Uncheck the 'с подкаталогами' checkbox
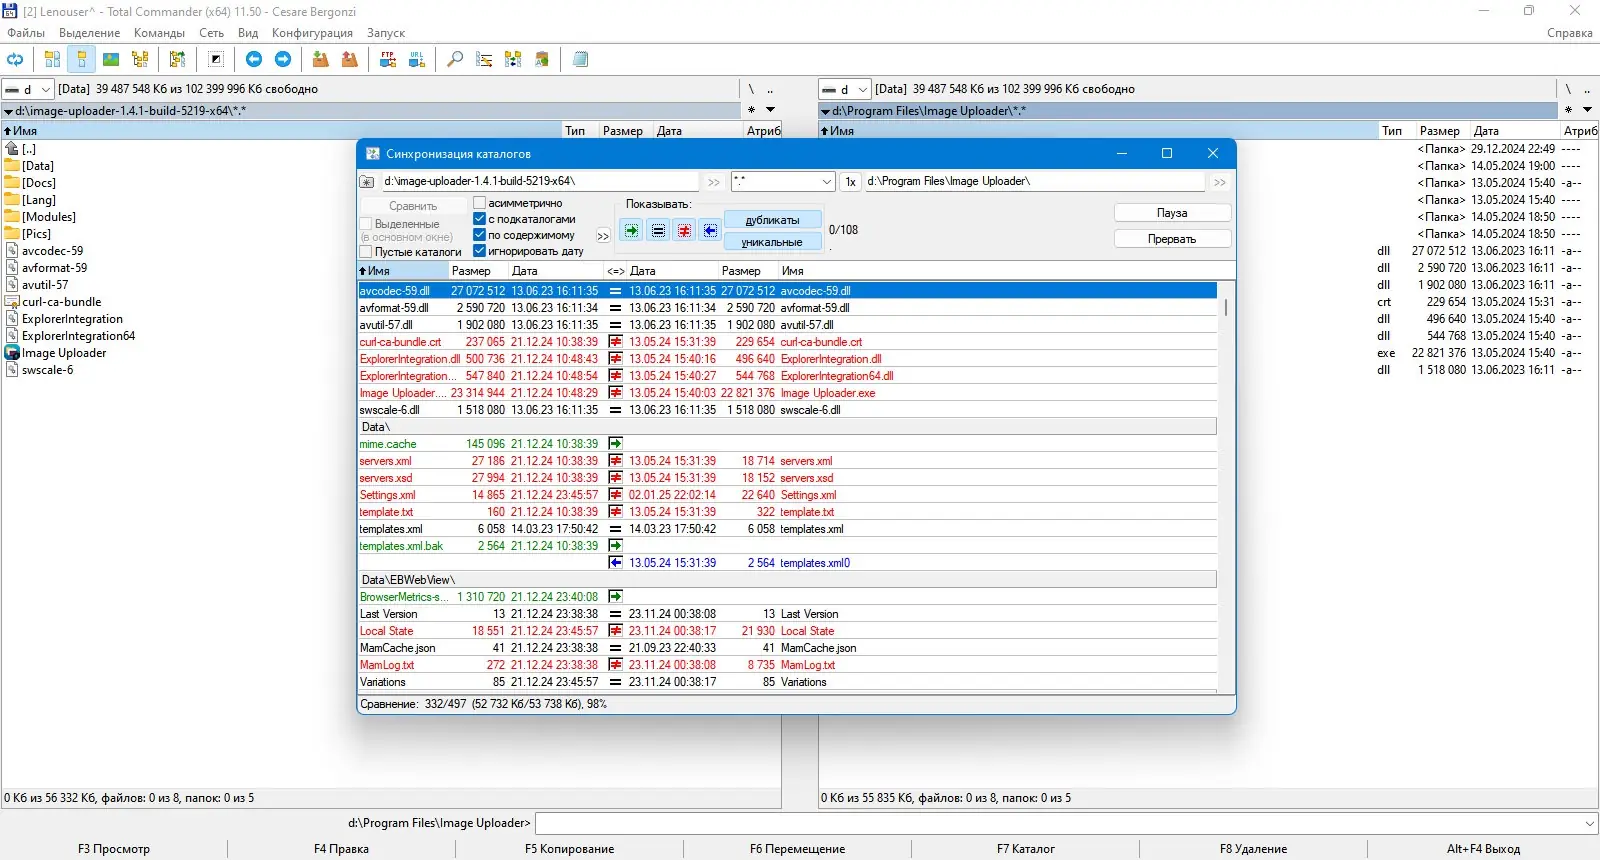Screen dimensions: 1600x860 coord(480,219)
